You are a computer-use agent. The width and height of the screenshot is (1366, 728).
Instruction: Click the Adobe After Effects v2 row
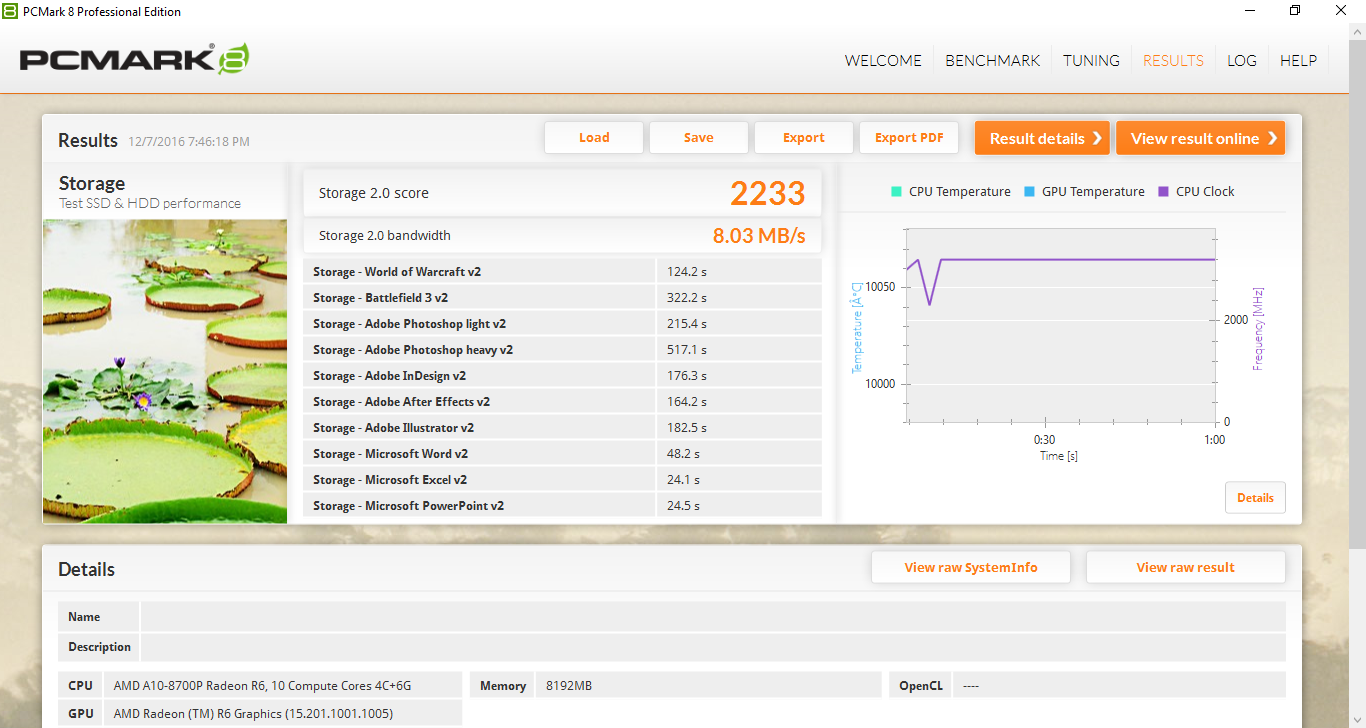pyautogui.click(x=562, y=401)
